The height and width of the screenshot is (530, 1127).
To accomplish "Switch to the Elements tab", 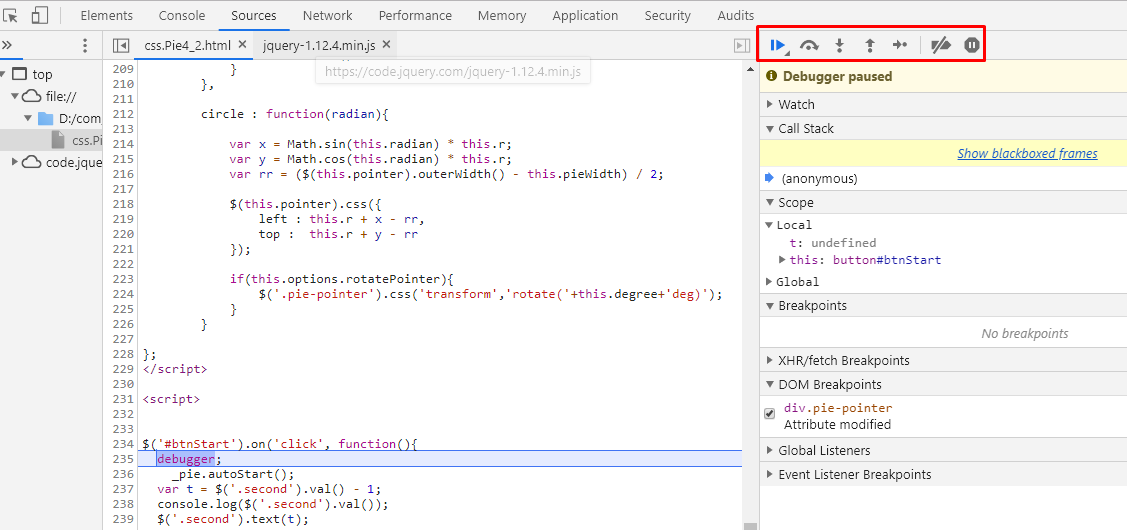I will (106, 15).
